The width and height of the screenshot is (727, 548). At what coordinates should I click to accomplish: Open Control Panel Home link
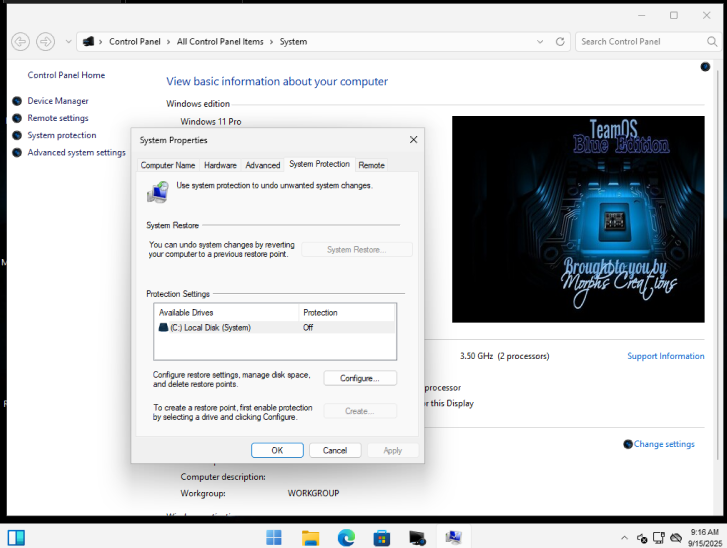point(66,75)
